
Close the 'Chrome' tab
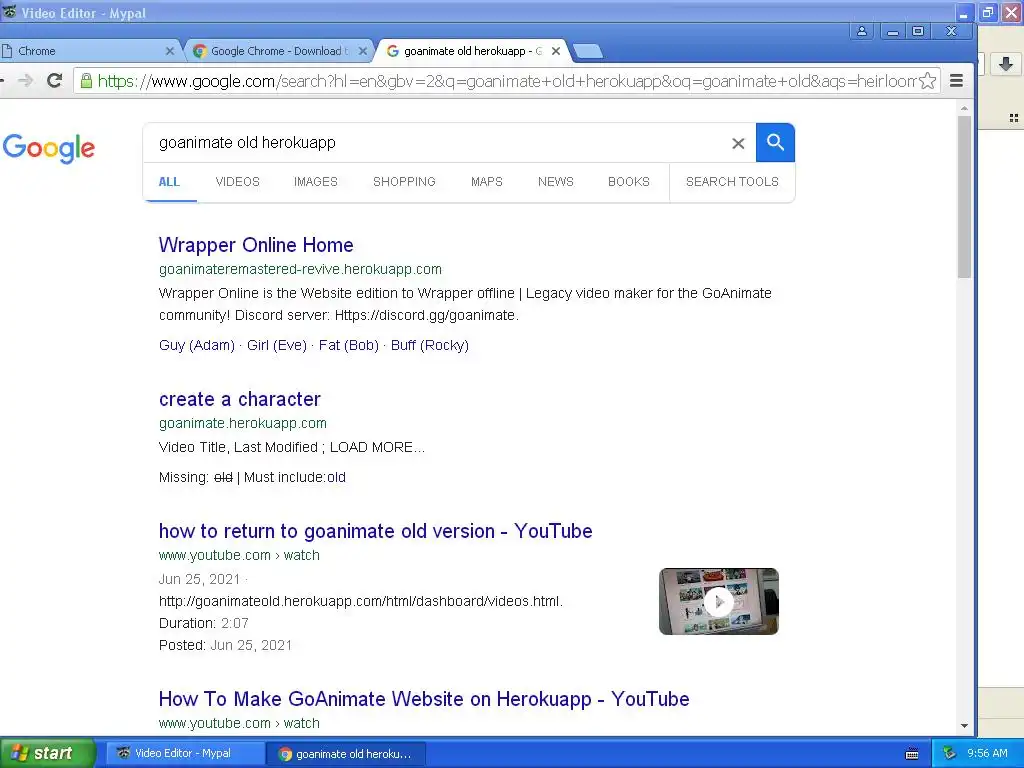[x=170, y=51]
